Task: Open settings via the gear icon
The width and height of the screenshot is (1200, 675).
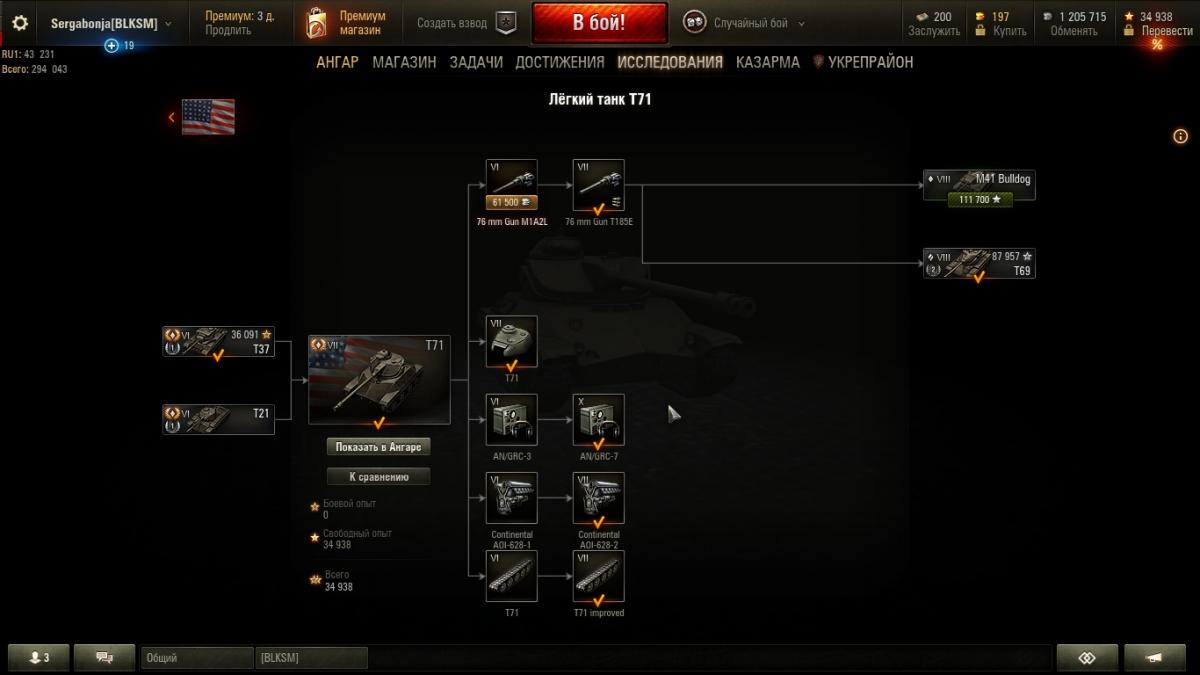Action: (20, 22)
